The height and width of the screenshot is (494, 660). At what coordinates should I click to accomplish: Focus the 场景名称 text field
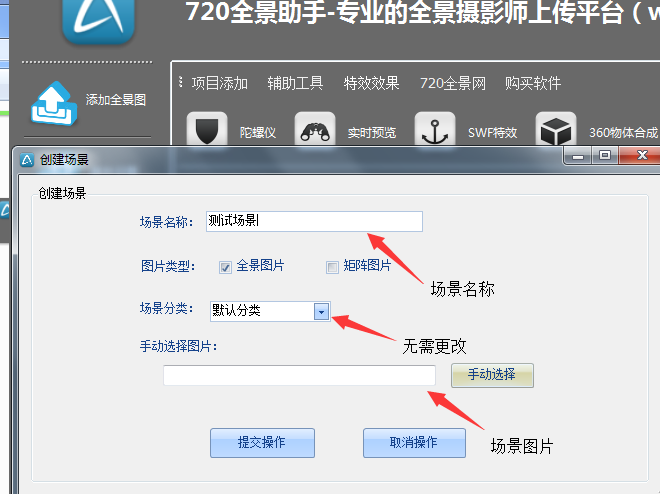pos(314,221)
